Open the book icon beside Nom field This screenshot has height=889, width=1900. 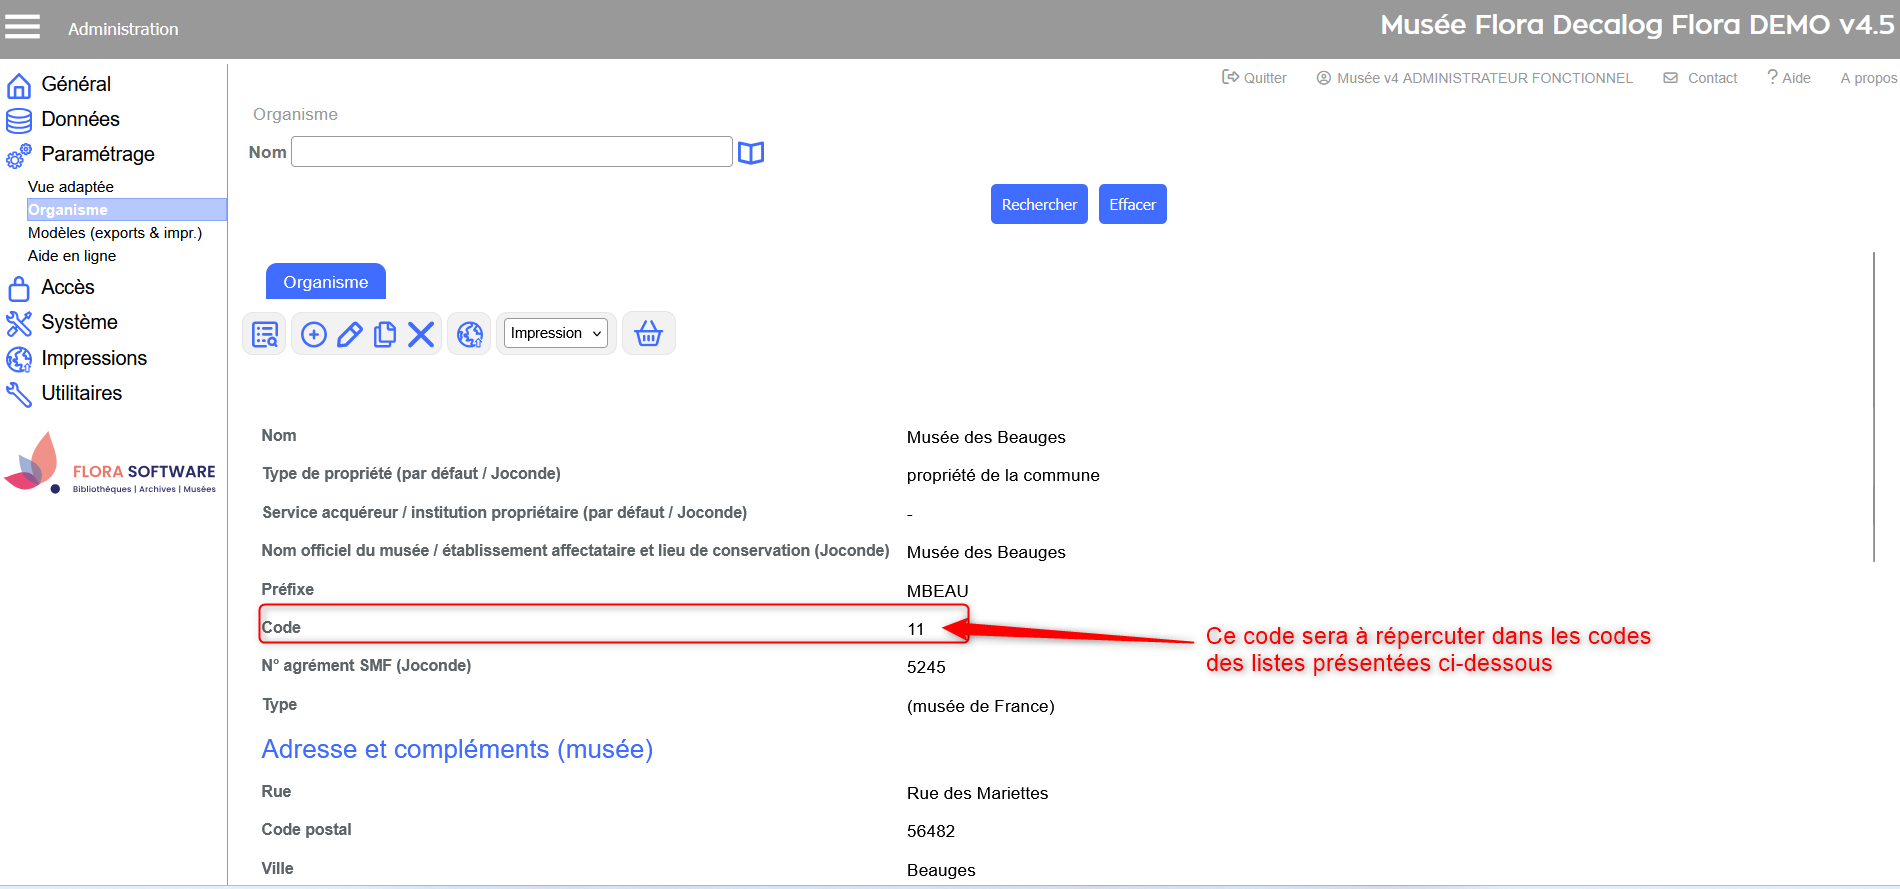751,153
